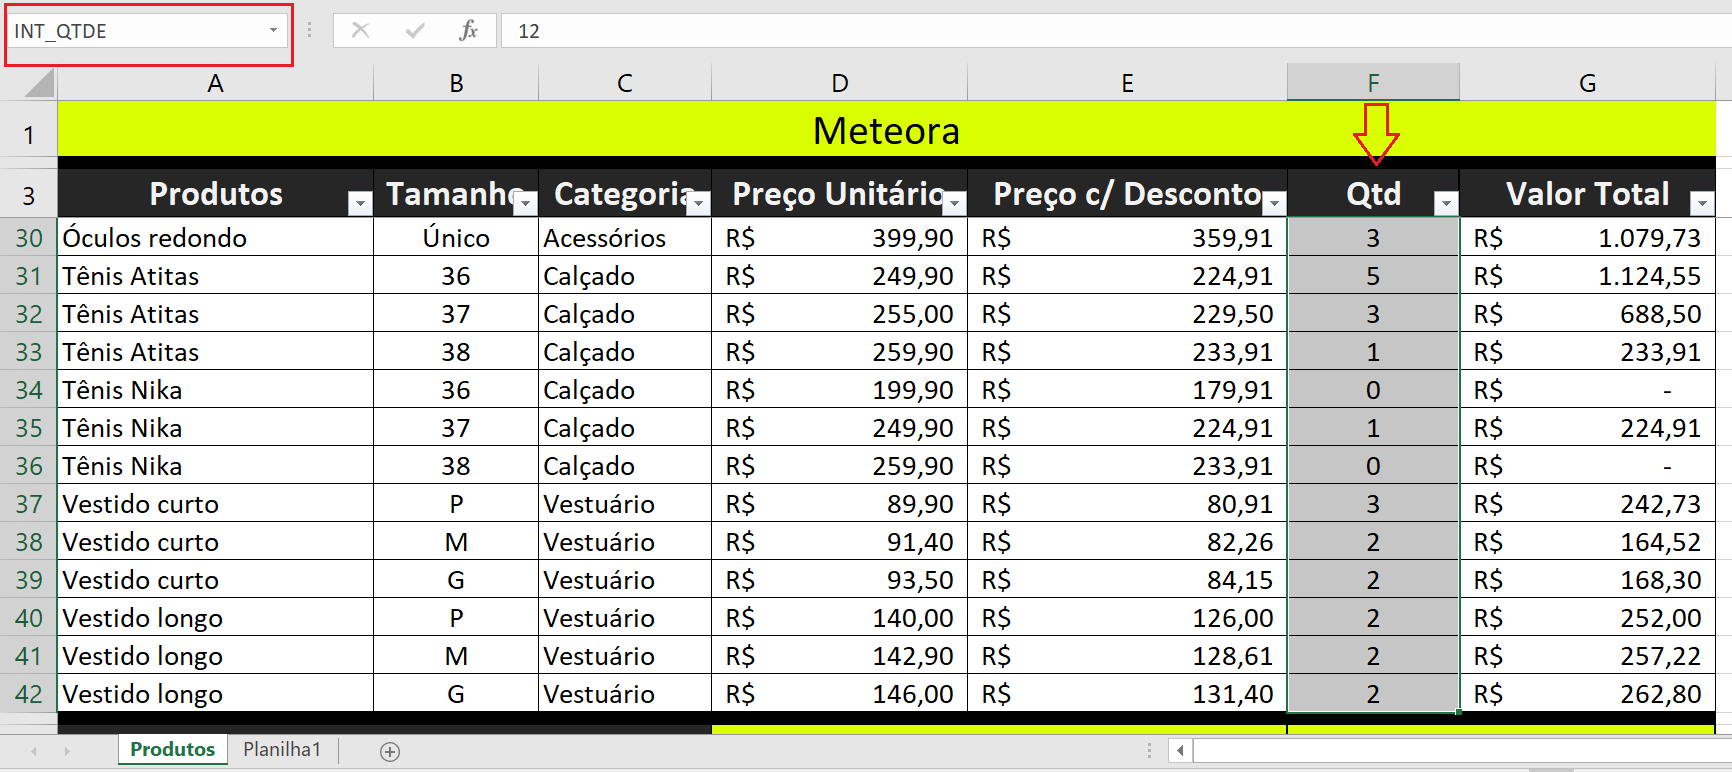Image resolution: width=1732 pixels, height=772 pixels.
Task: Select column A header
Action: [215, 83]
